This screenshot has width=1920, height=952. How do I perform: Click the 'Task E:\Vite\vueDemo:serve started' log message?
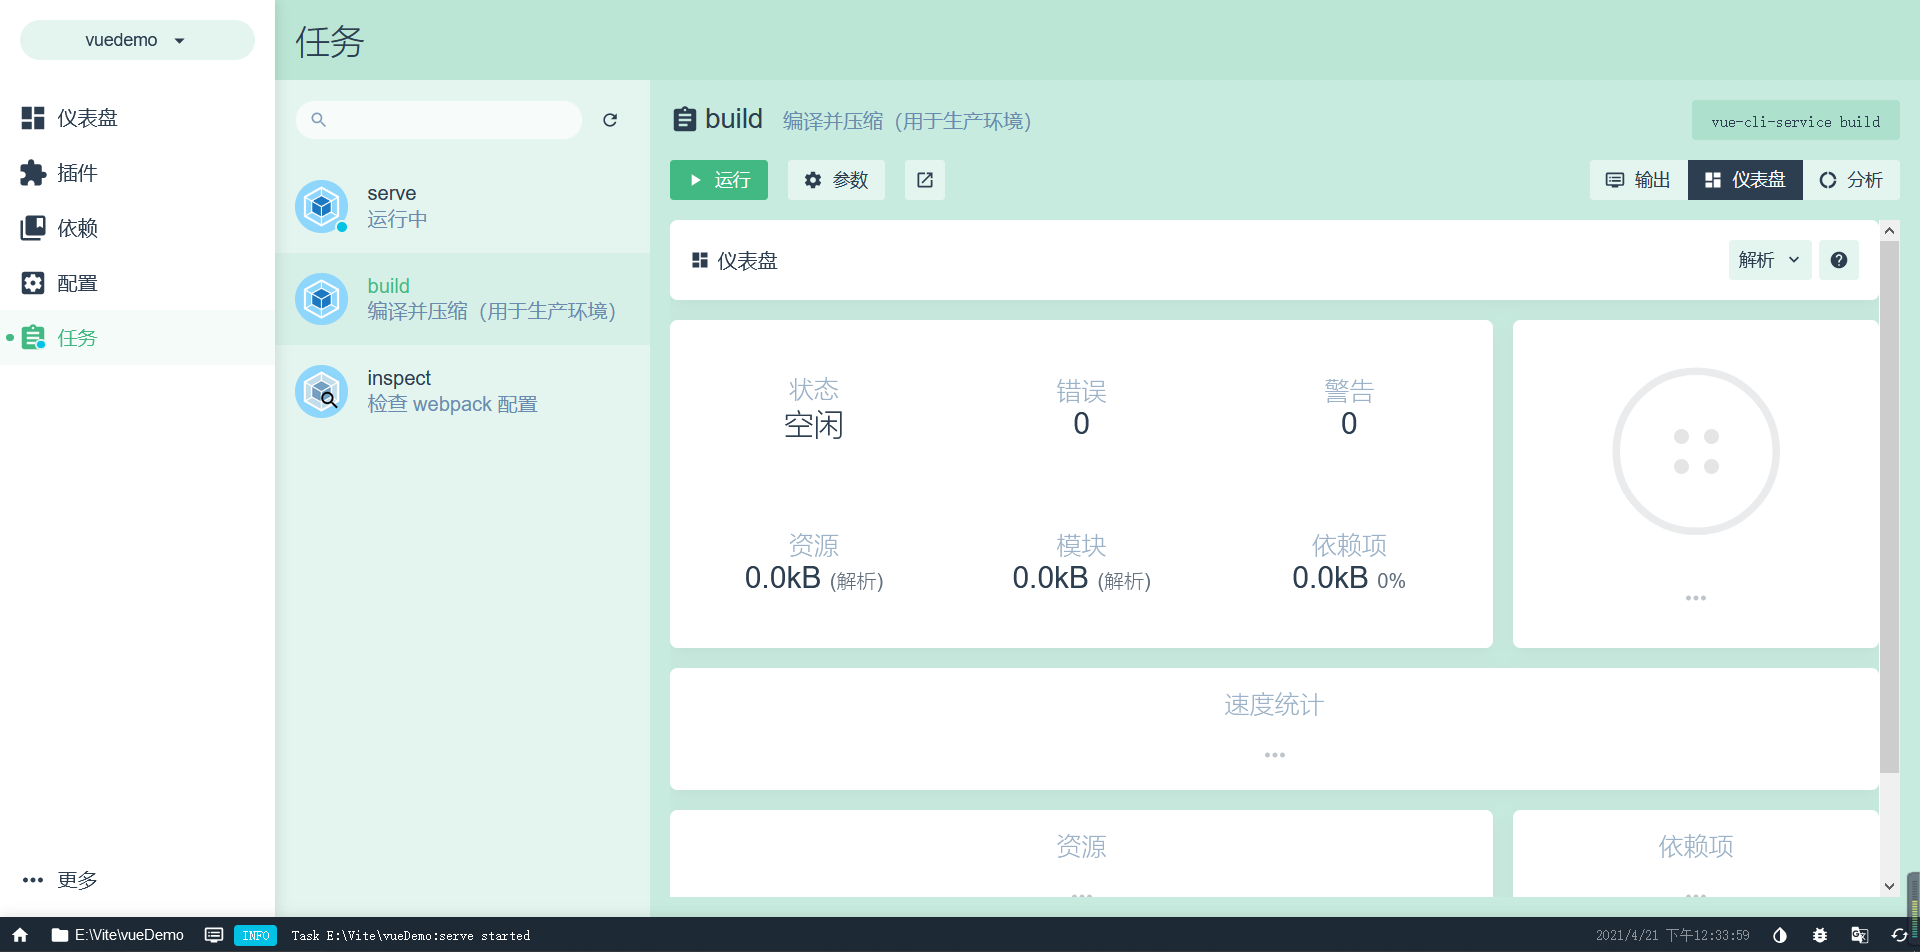411,936
